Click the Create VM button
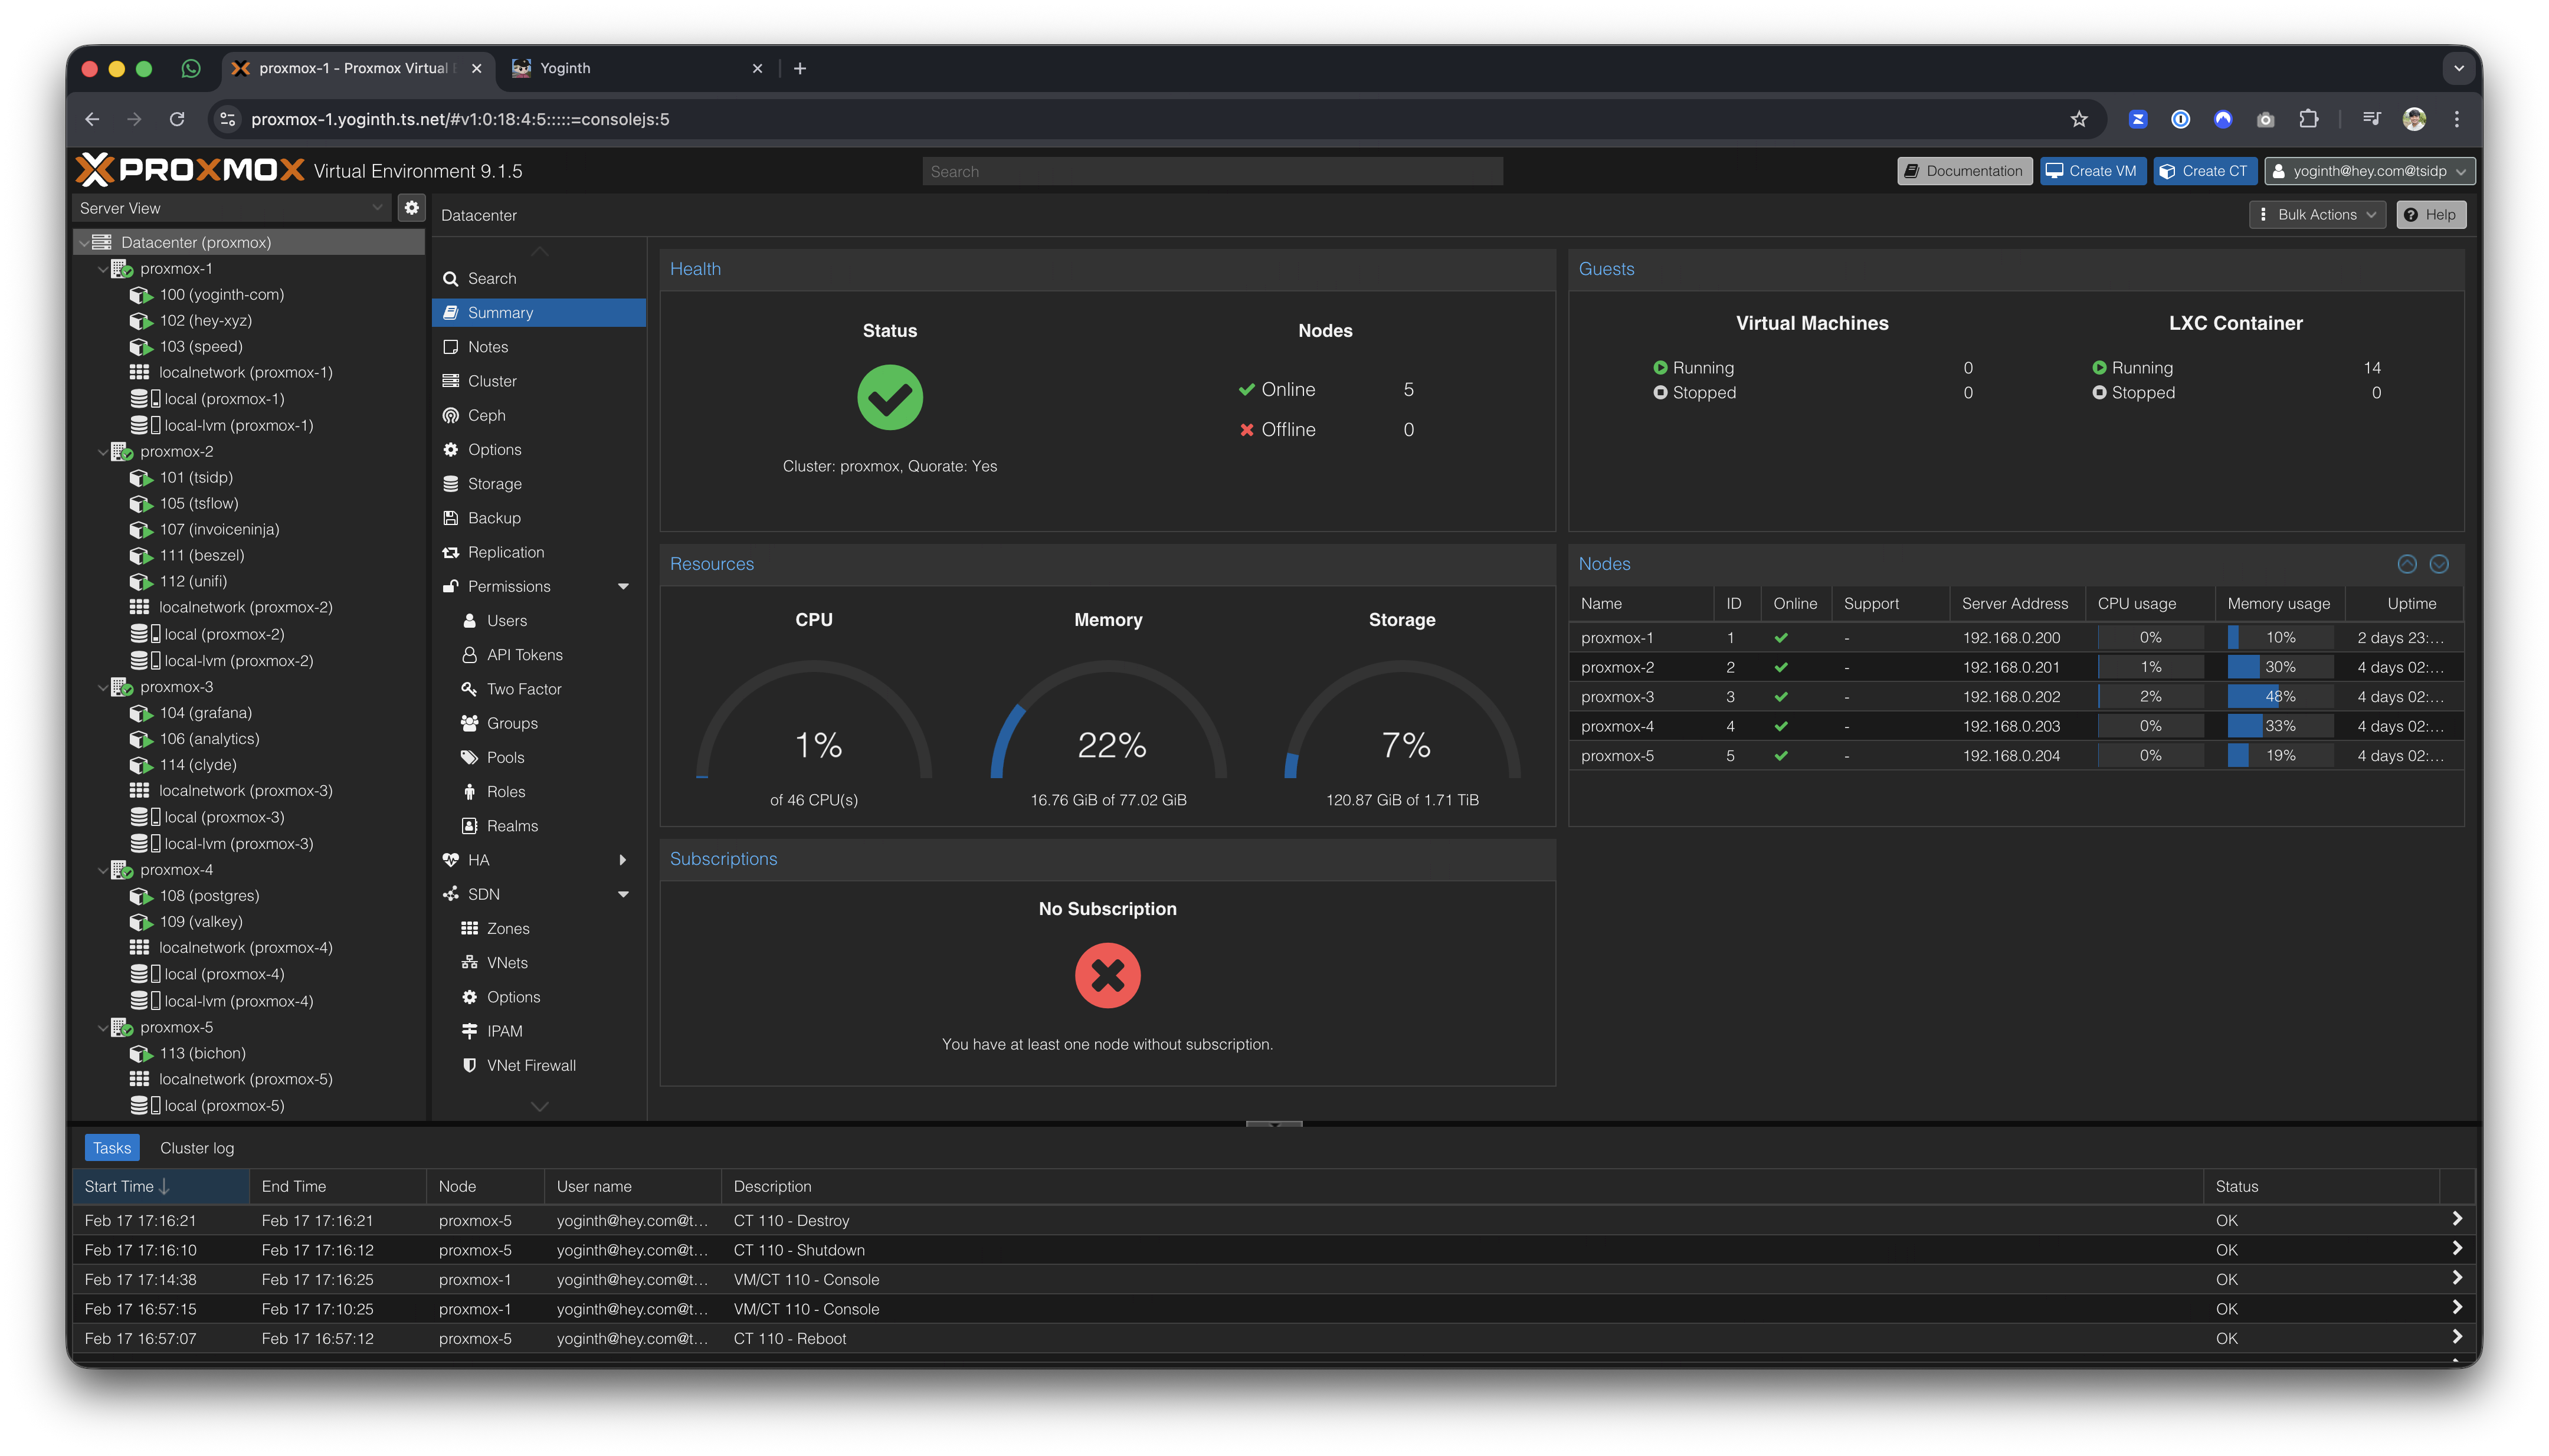Image resolution: width=2549 pixels, height=1456 pixels. (2092, 171)
